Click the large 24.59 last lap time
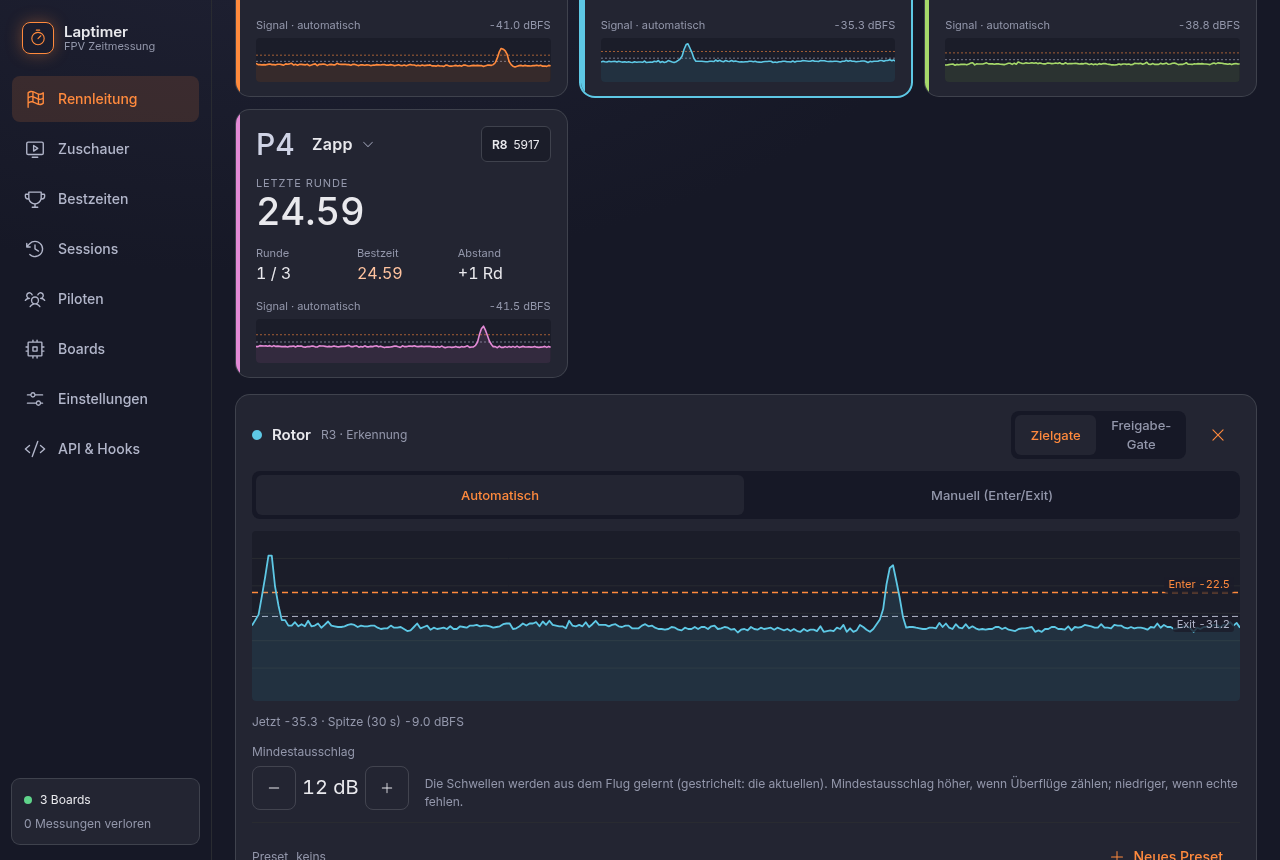 [311, 212]
